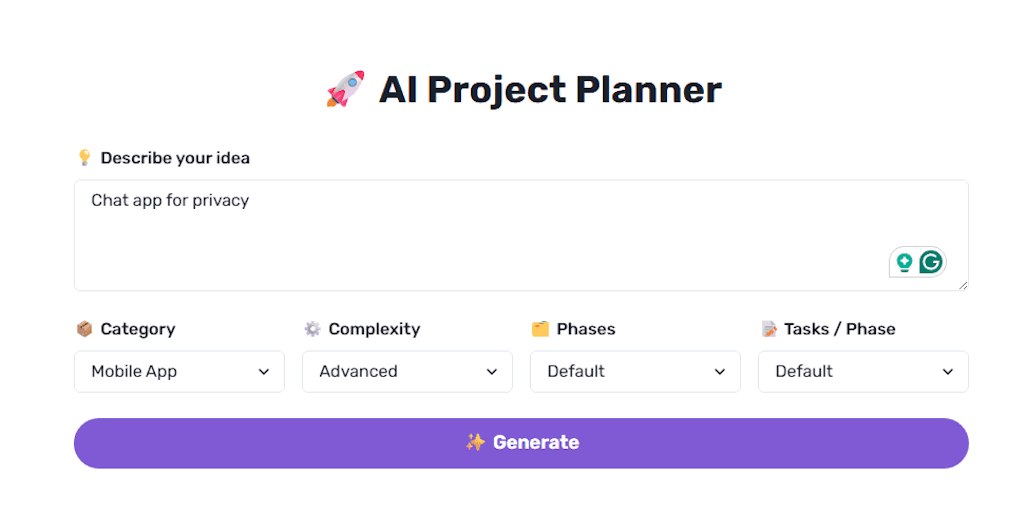Click the green lightbulb extension icon in textarea
Viewport: 1024px width, 512px height.
click(x=904, y=262)
